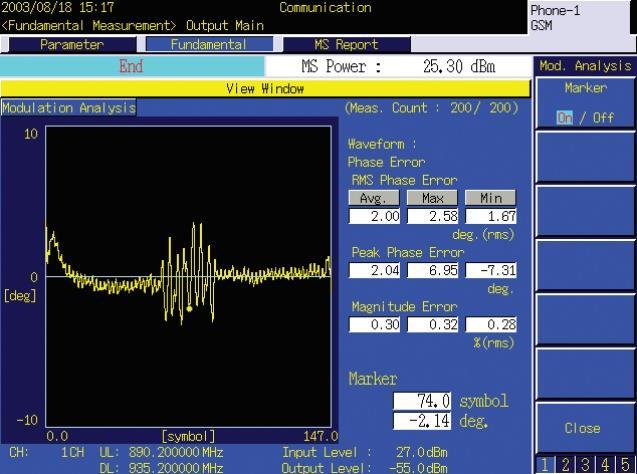Click RMS Phase Error average value 2.00

pyautogui.click(x=374, y=216)
